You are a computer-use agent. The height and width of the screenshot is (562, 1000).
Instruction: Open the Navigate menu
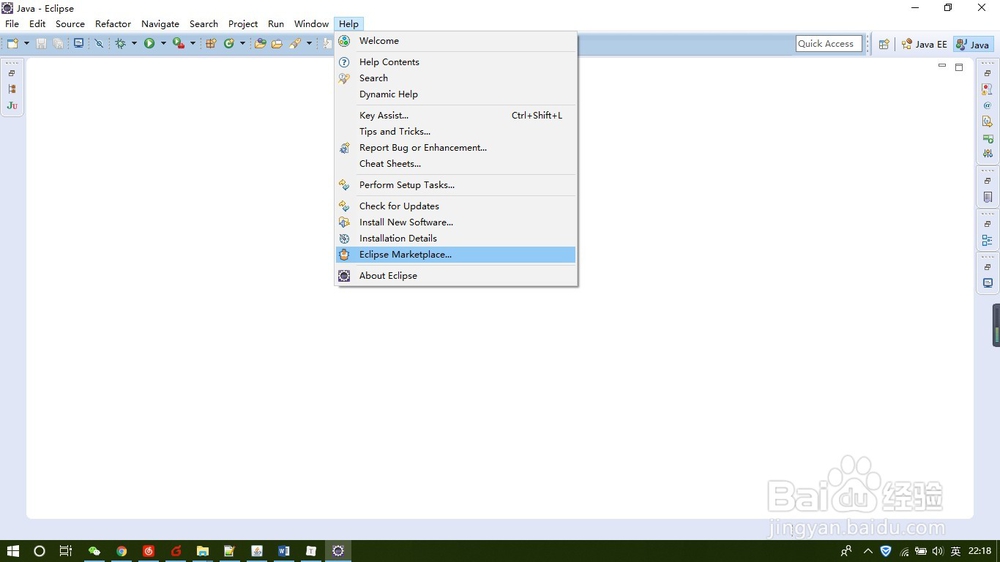[160, 24]
